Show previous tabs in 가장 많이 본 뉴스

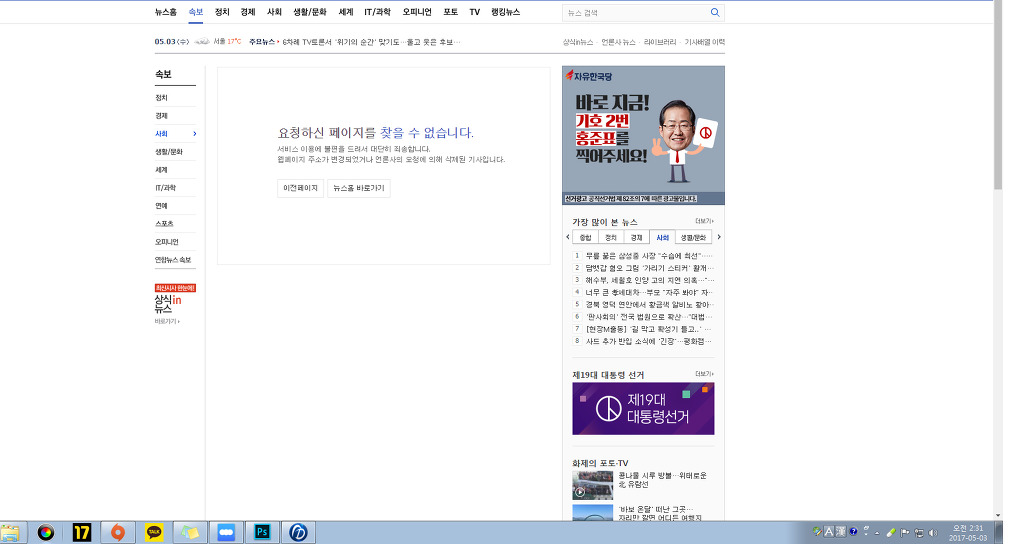point(568,237)
